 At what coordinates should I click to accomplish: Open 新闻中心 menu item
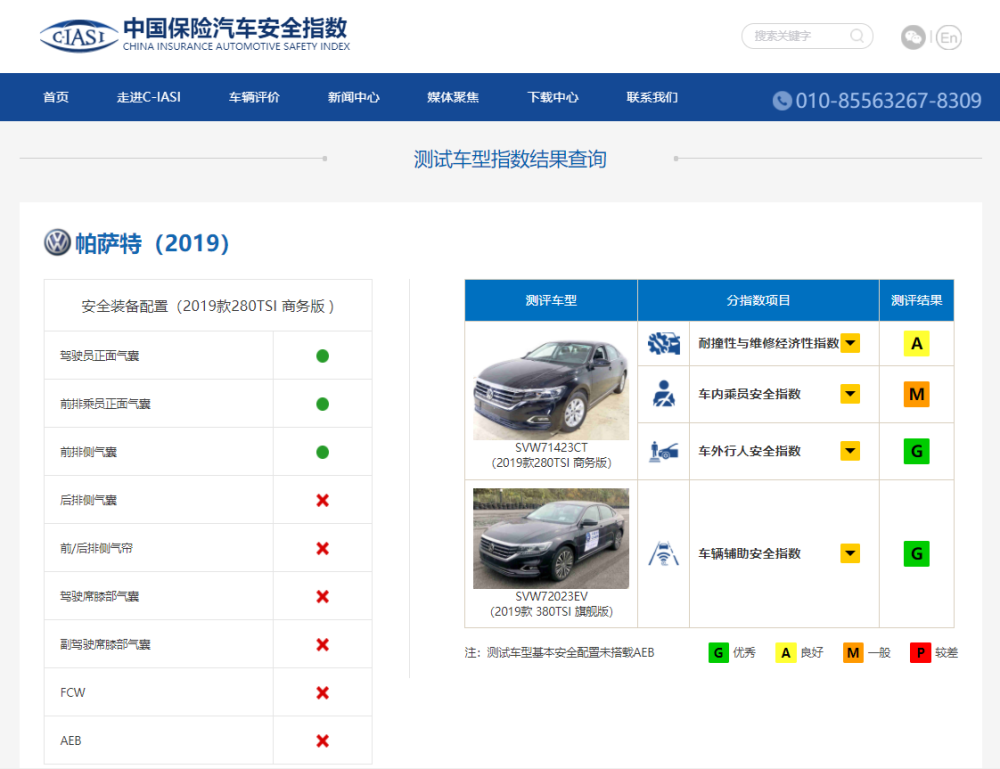(x=353, y=97)
